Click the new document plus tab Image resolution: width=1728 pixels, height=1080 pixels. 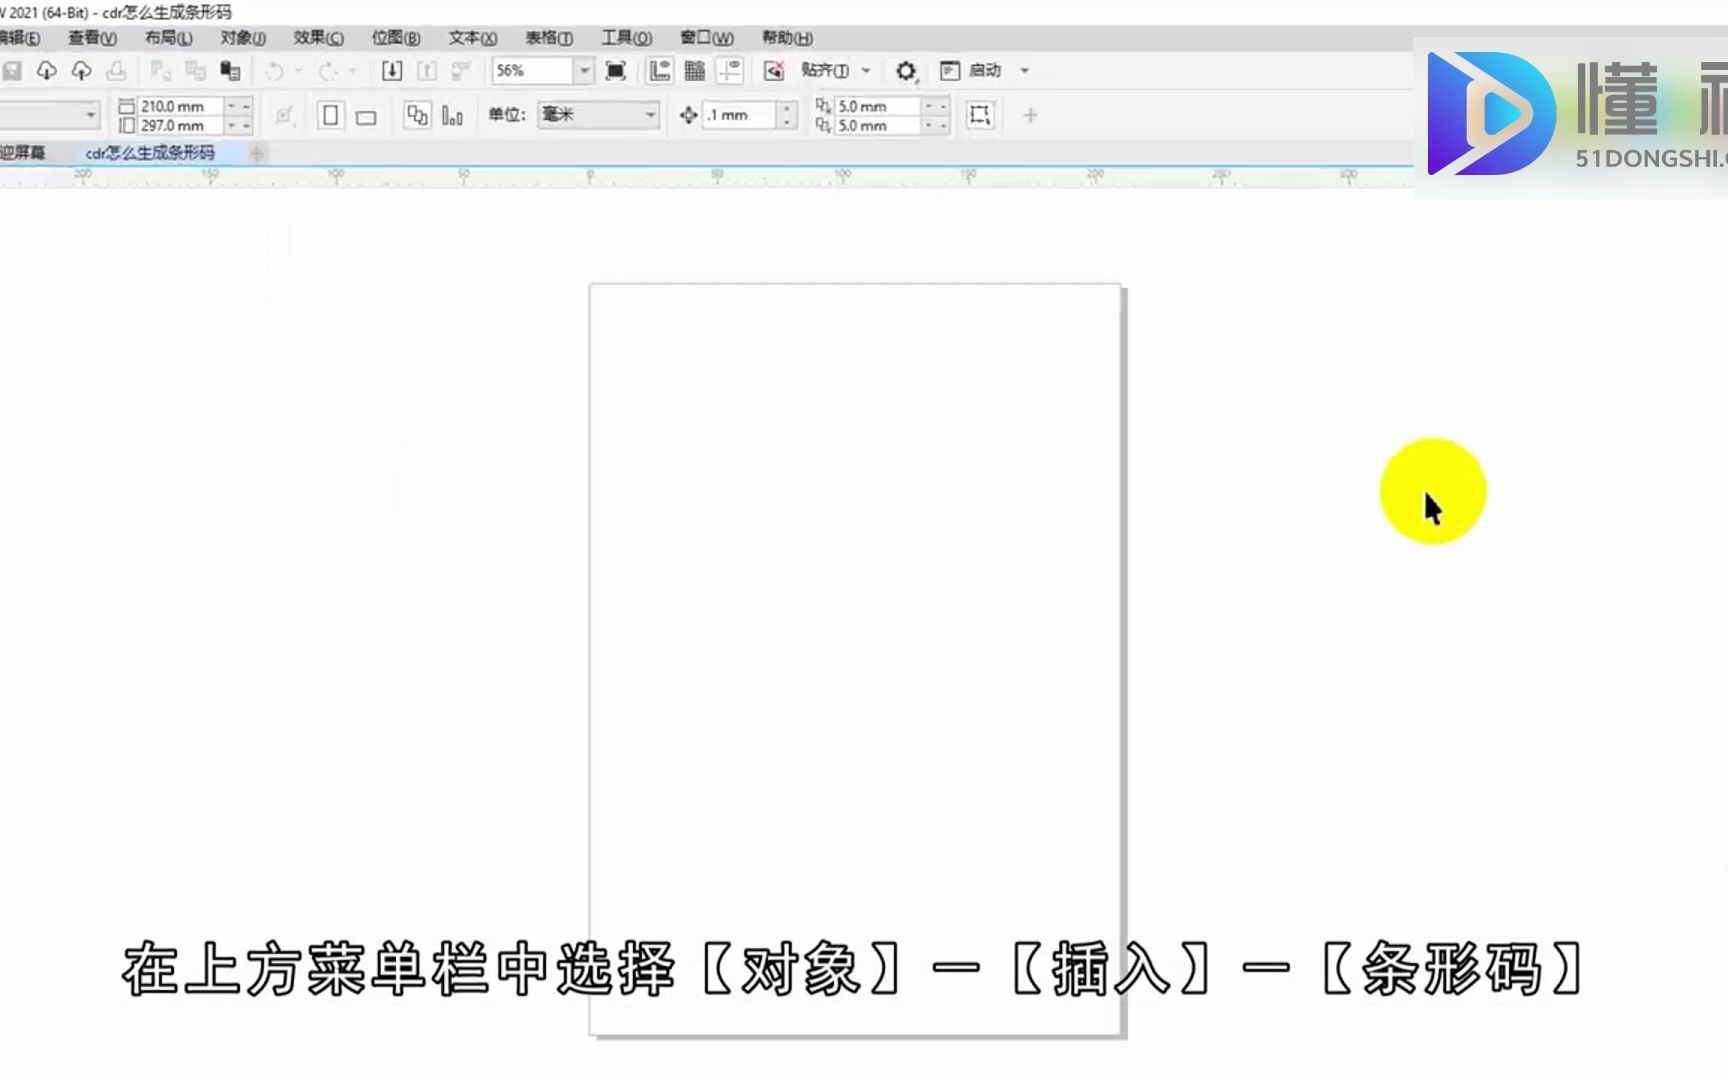click(257, 153)
